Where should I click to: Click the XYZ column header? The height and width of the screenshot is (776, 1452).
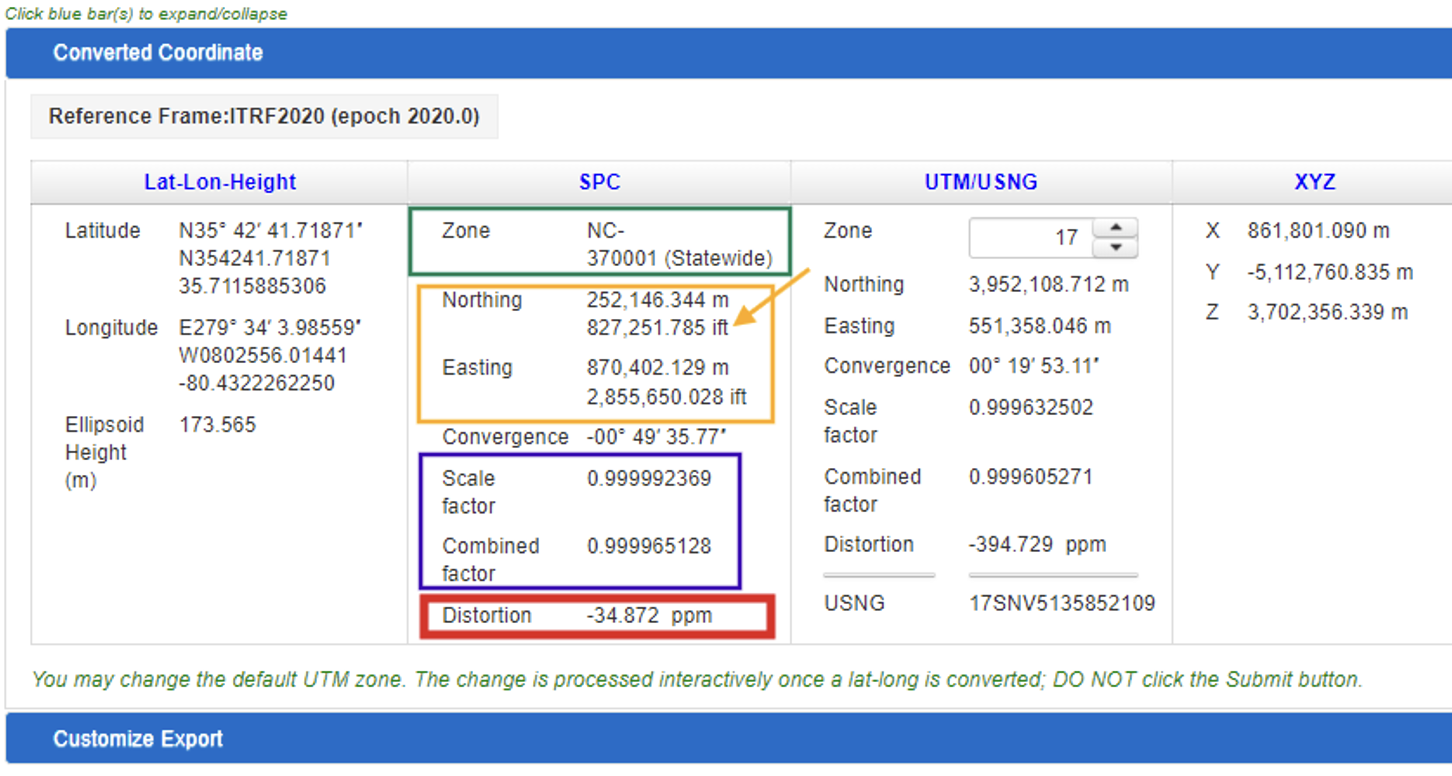[x=1314, y=182]
